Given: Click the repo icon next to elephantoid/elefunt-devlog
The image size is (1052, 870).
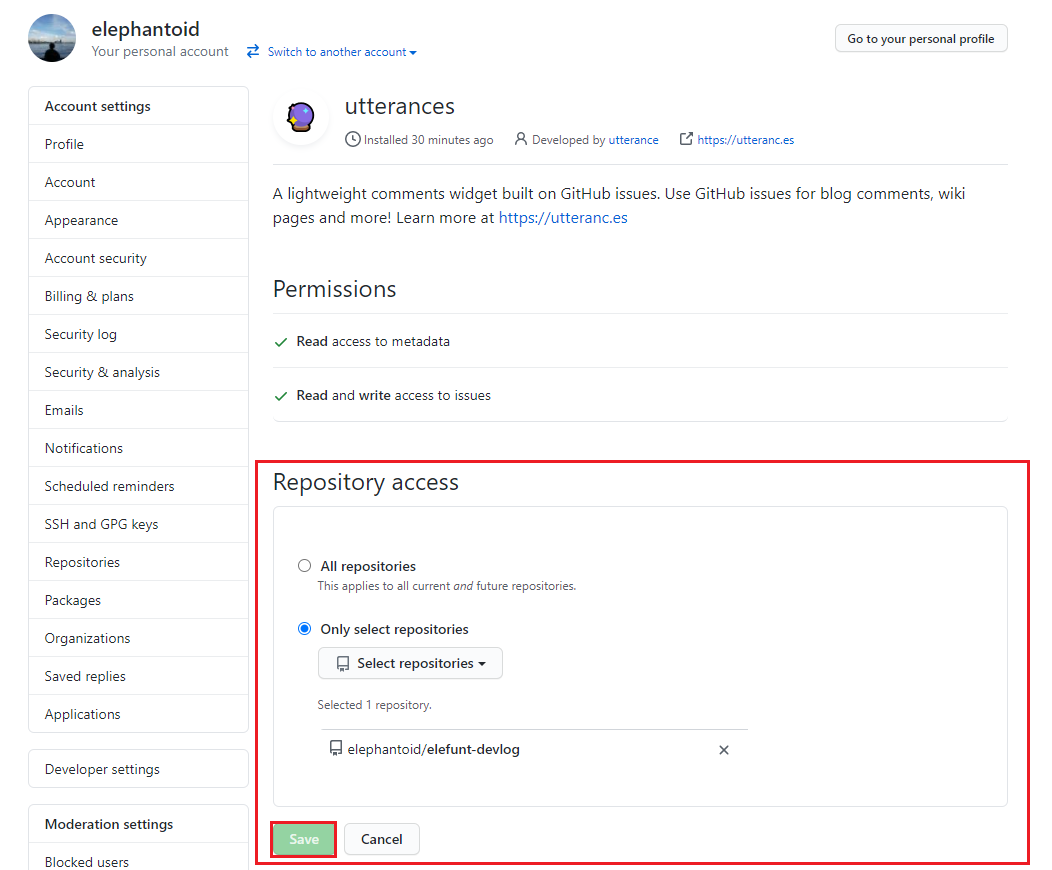Looking at the screenshot, I should tap(336, 748).
